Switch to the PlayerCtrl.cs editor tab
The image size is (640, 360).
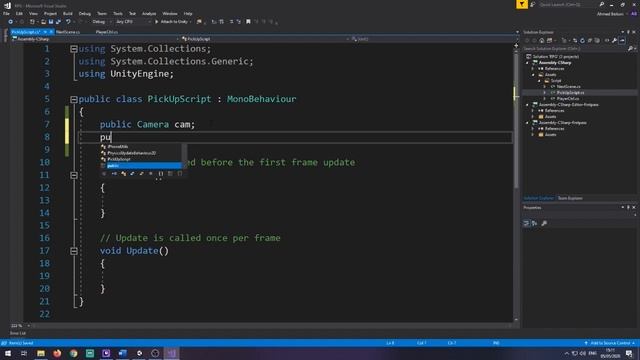107,32
